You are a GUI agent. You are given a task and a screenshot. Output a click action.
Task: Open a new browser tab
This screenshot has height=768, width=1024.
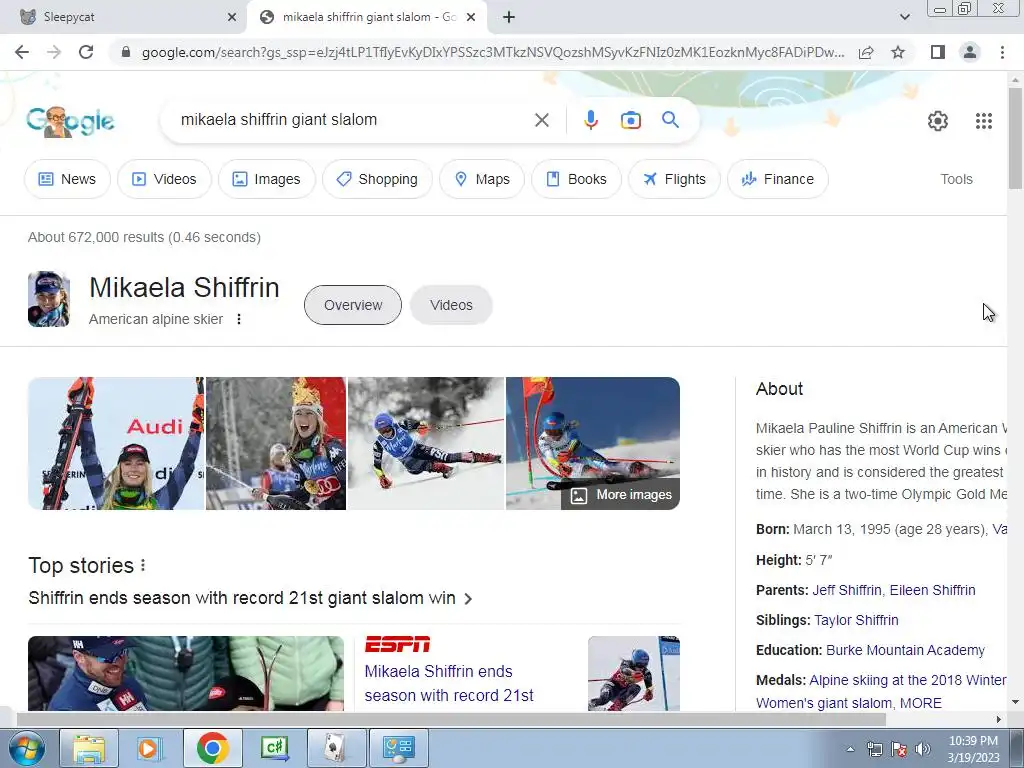coord(509,18)
